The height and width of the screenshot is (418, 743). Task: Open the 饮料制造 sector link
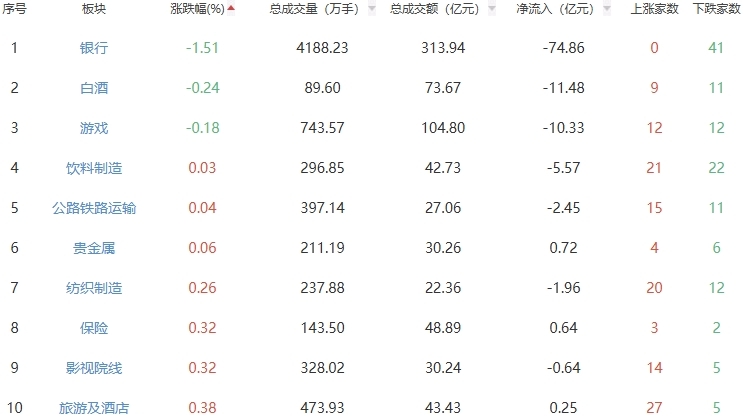click(x=94, y=168)
